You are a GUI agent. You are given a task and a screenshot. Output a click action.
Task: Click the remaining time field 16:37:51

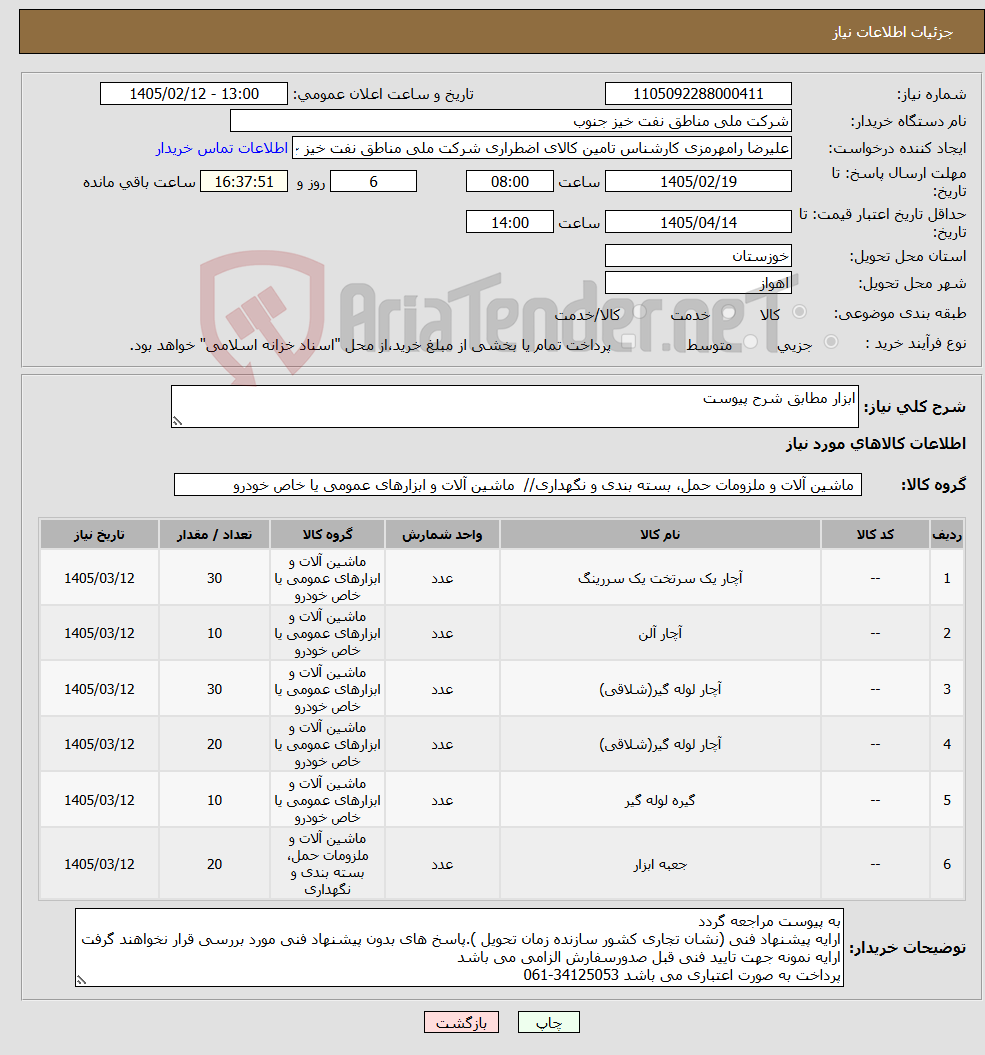click(244, 182)
